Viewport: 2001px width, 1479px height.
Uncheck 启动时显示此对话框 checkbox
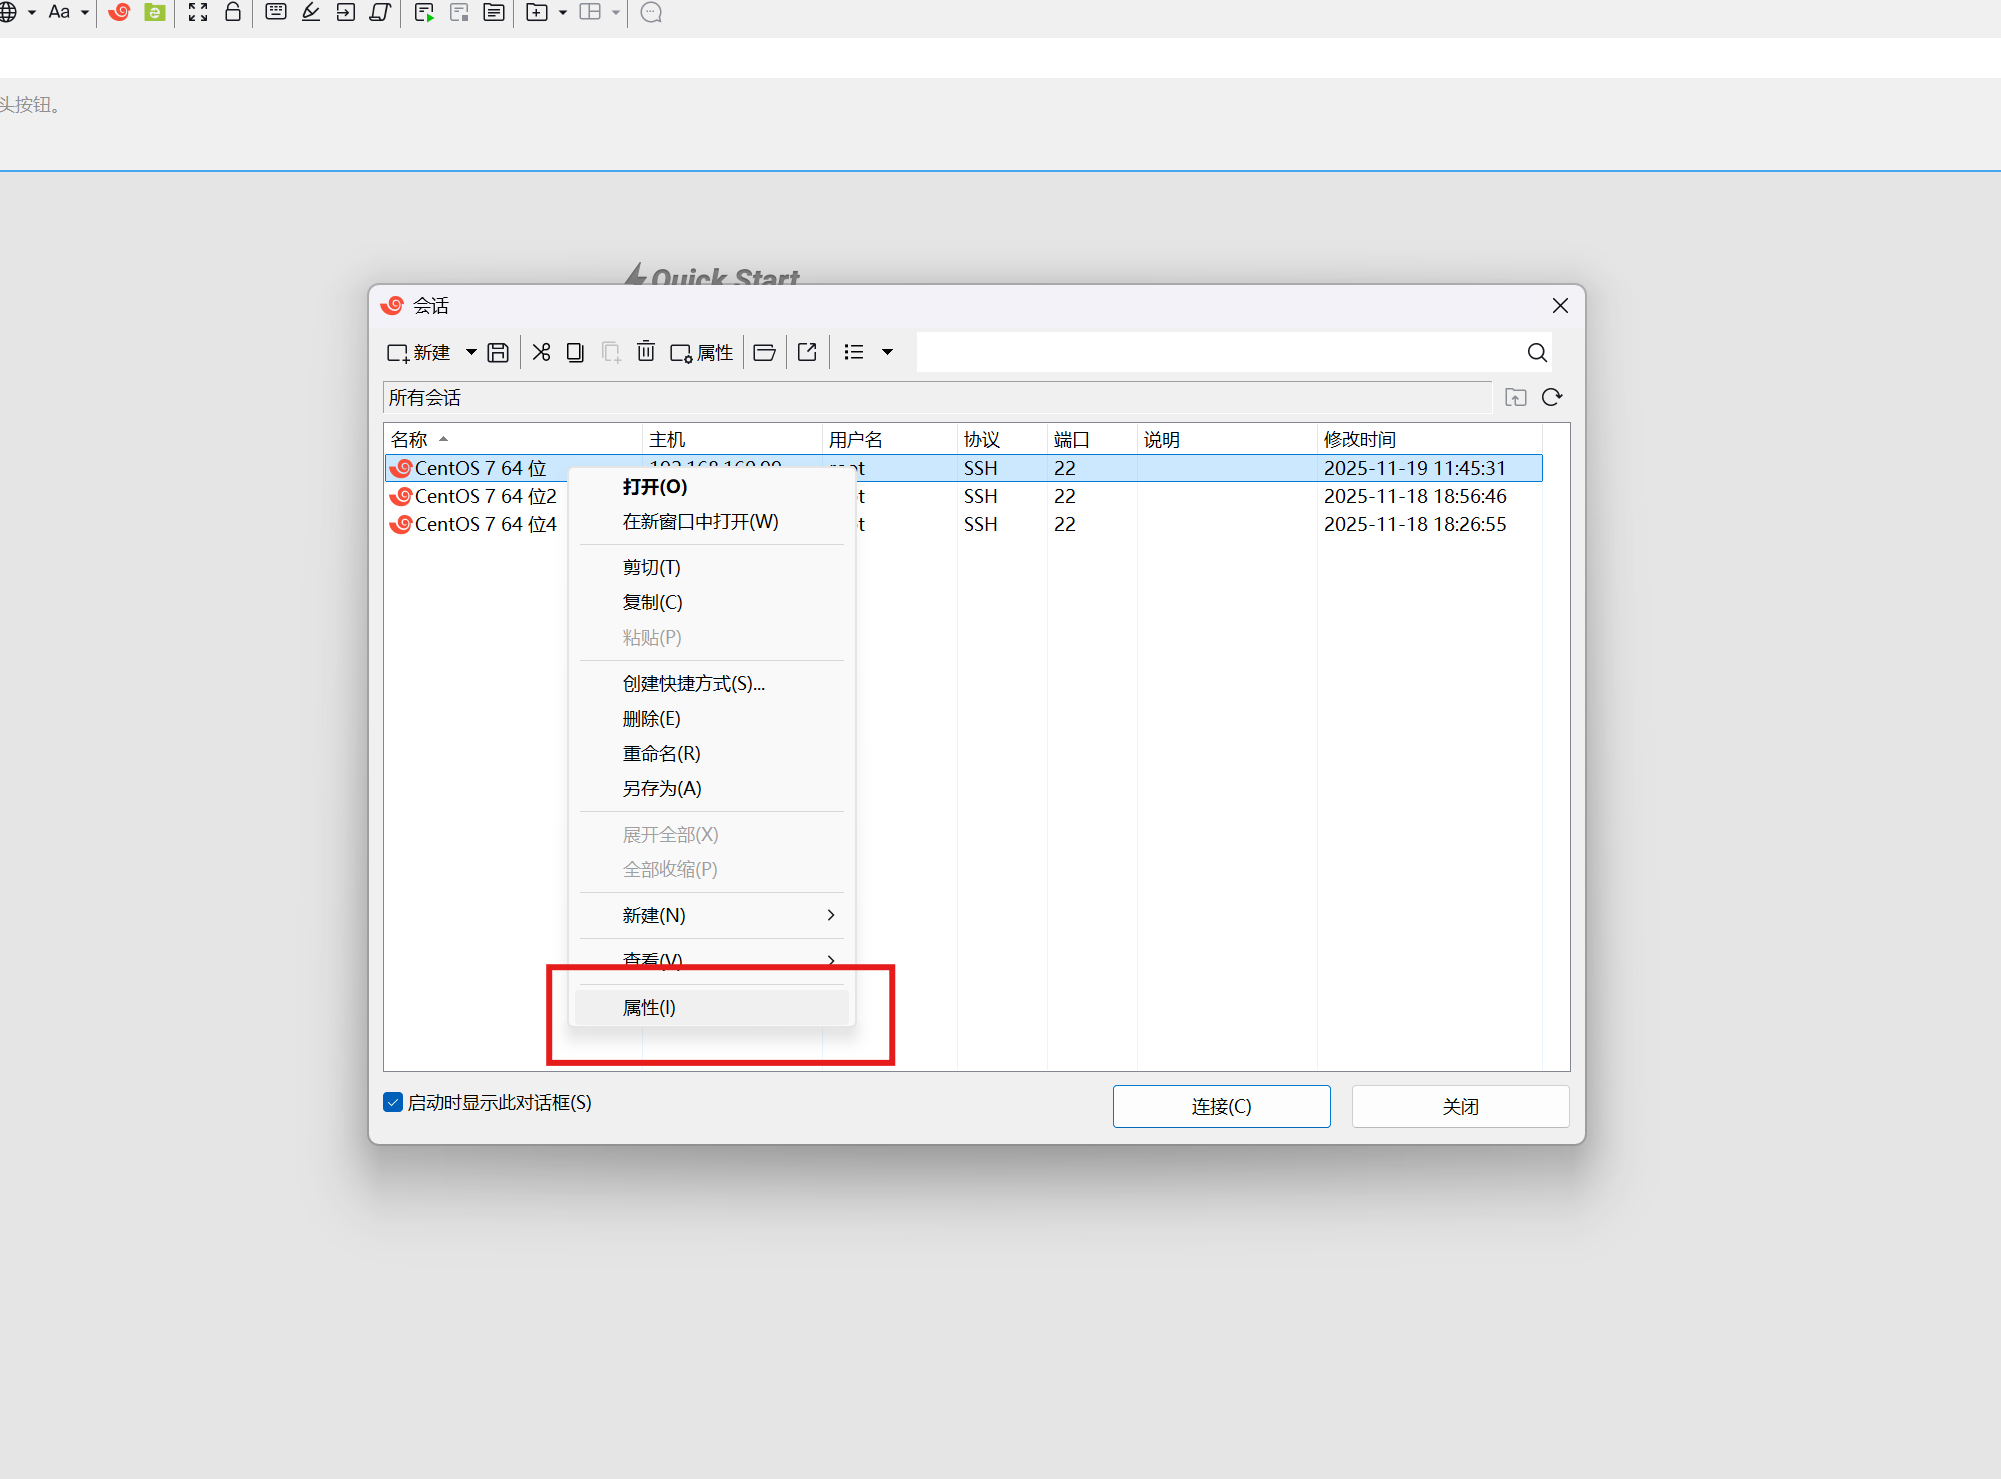pyautogui.click(x=393, y=1102)
